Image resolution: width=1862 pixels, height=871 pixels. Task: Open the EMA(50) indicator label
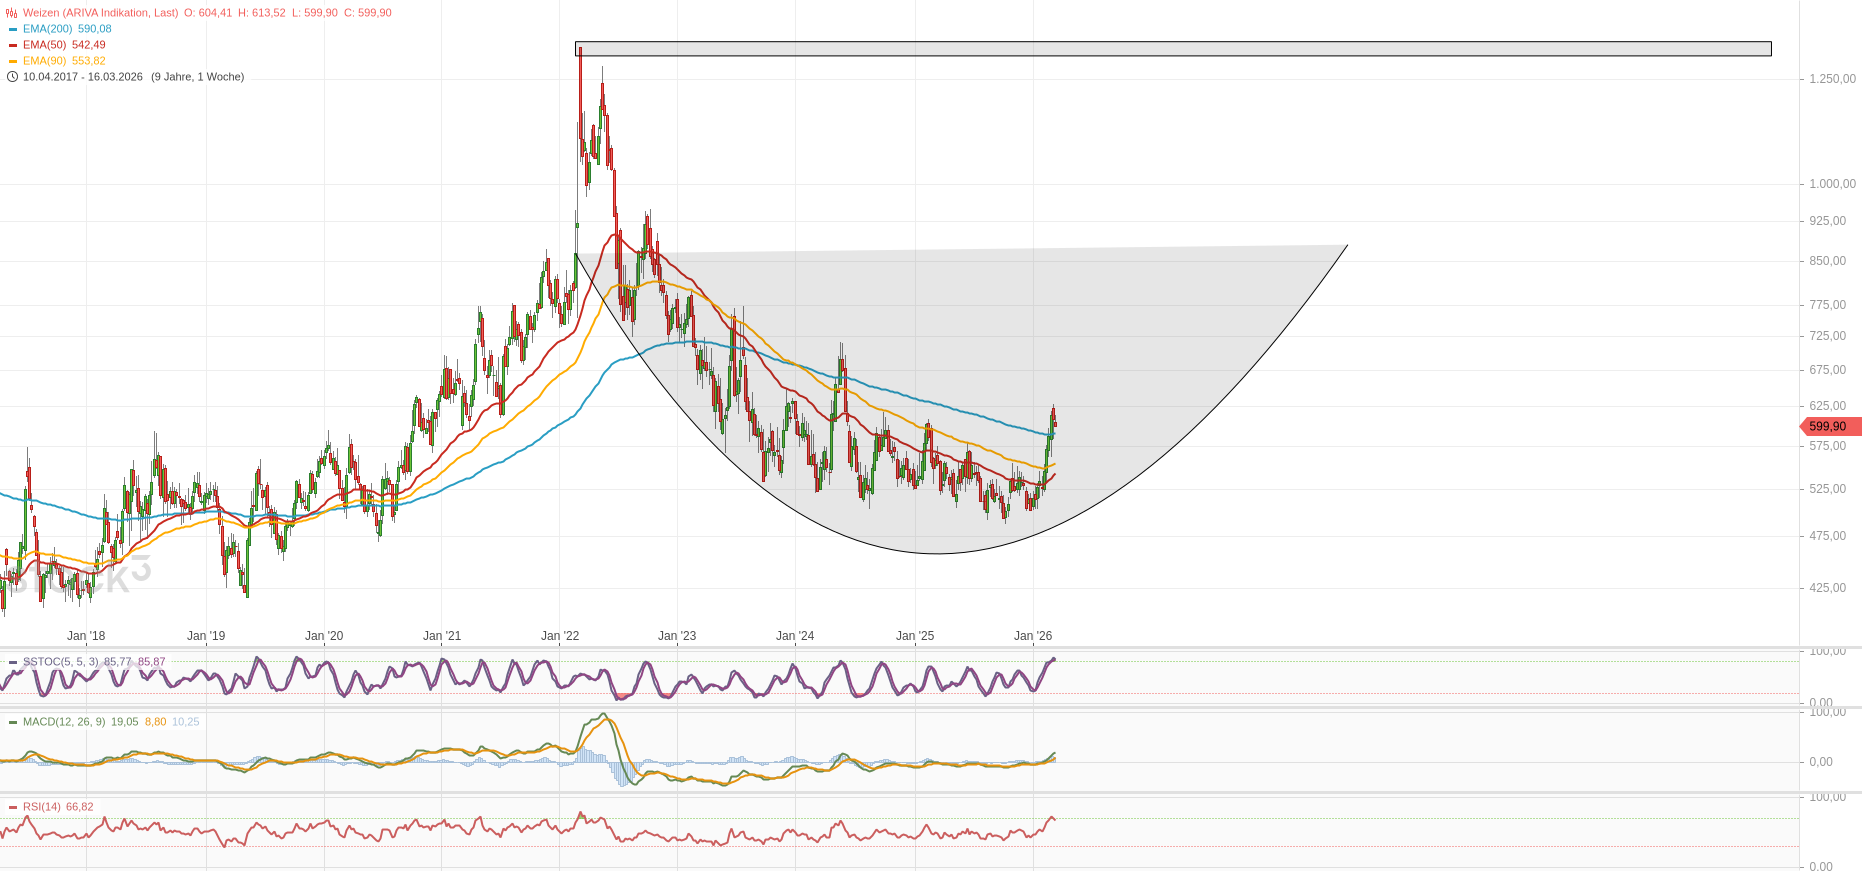click(x=44, y=45)
